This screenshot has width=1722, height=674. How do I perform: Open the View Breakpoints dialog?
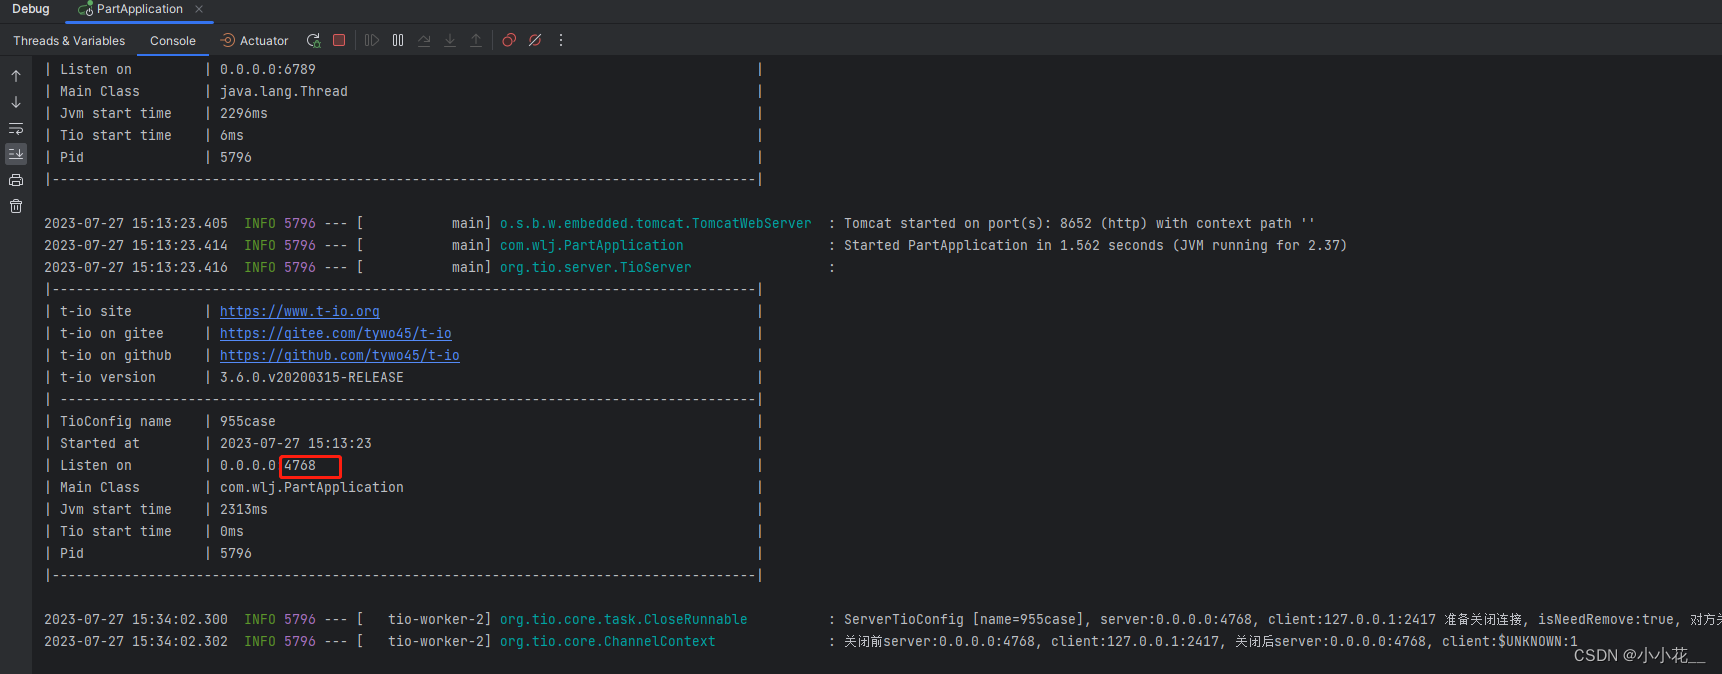(509, 40)
